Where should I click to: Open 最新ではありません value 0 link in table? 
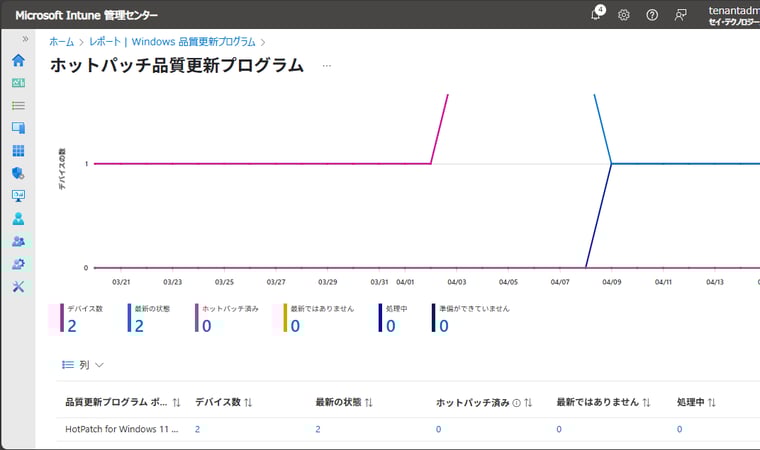click(559, 429)
